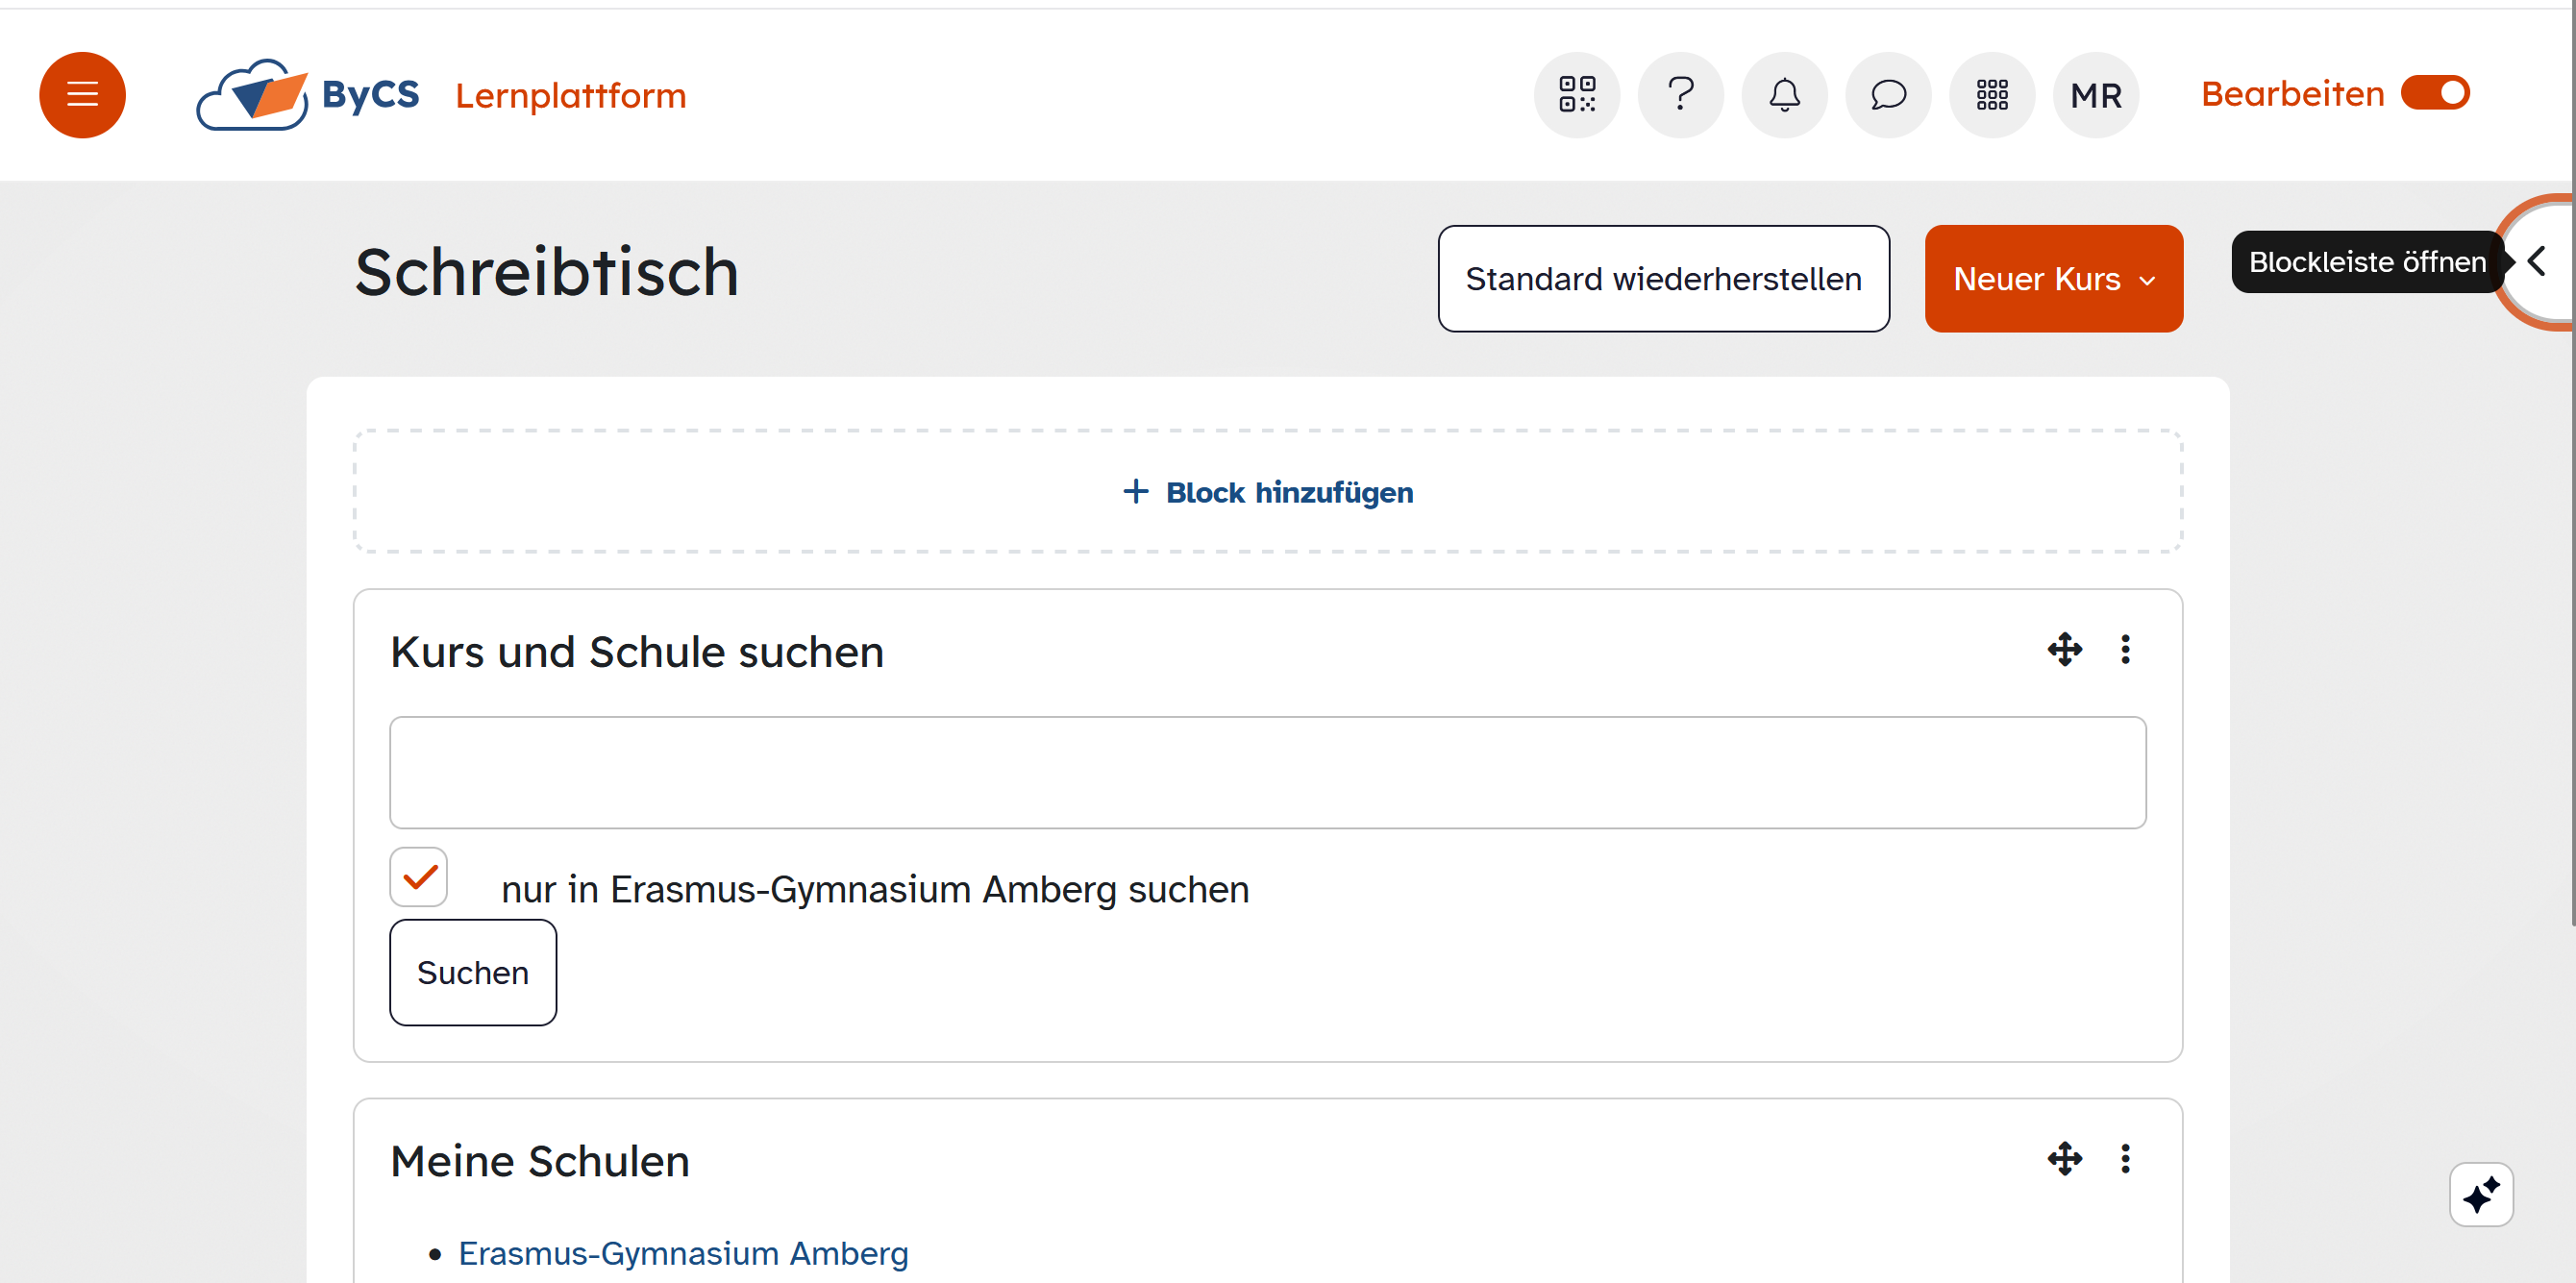This screenshot has height=1283, width=2576.
Task: Open the Erasmus-Gymnasium Amberg link
Action: click(683, 1253)
